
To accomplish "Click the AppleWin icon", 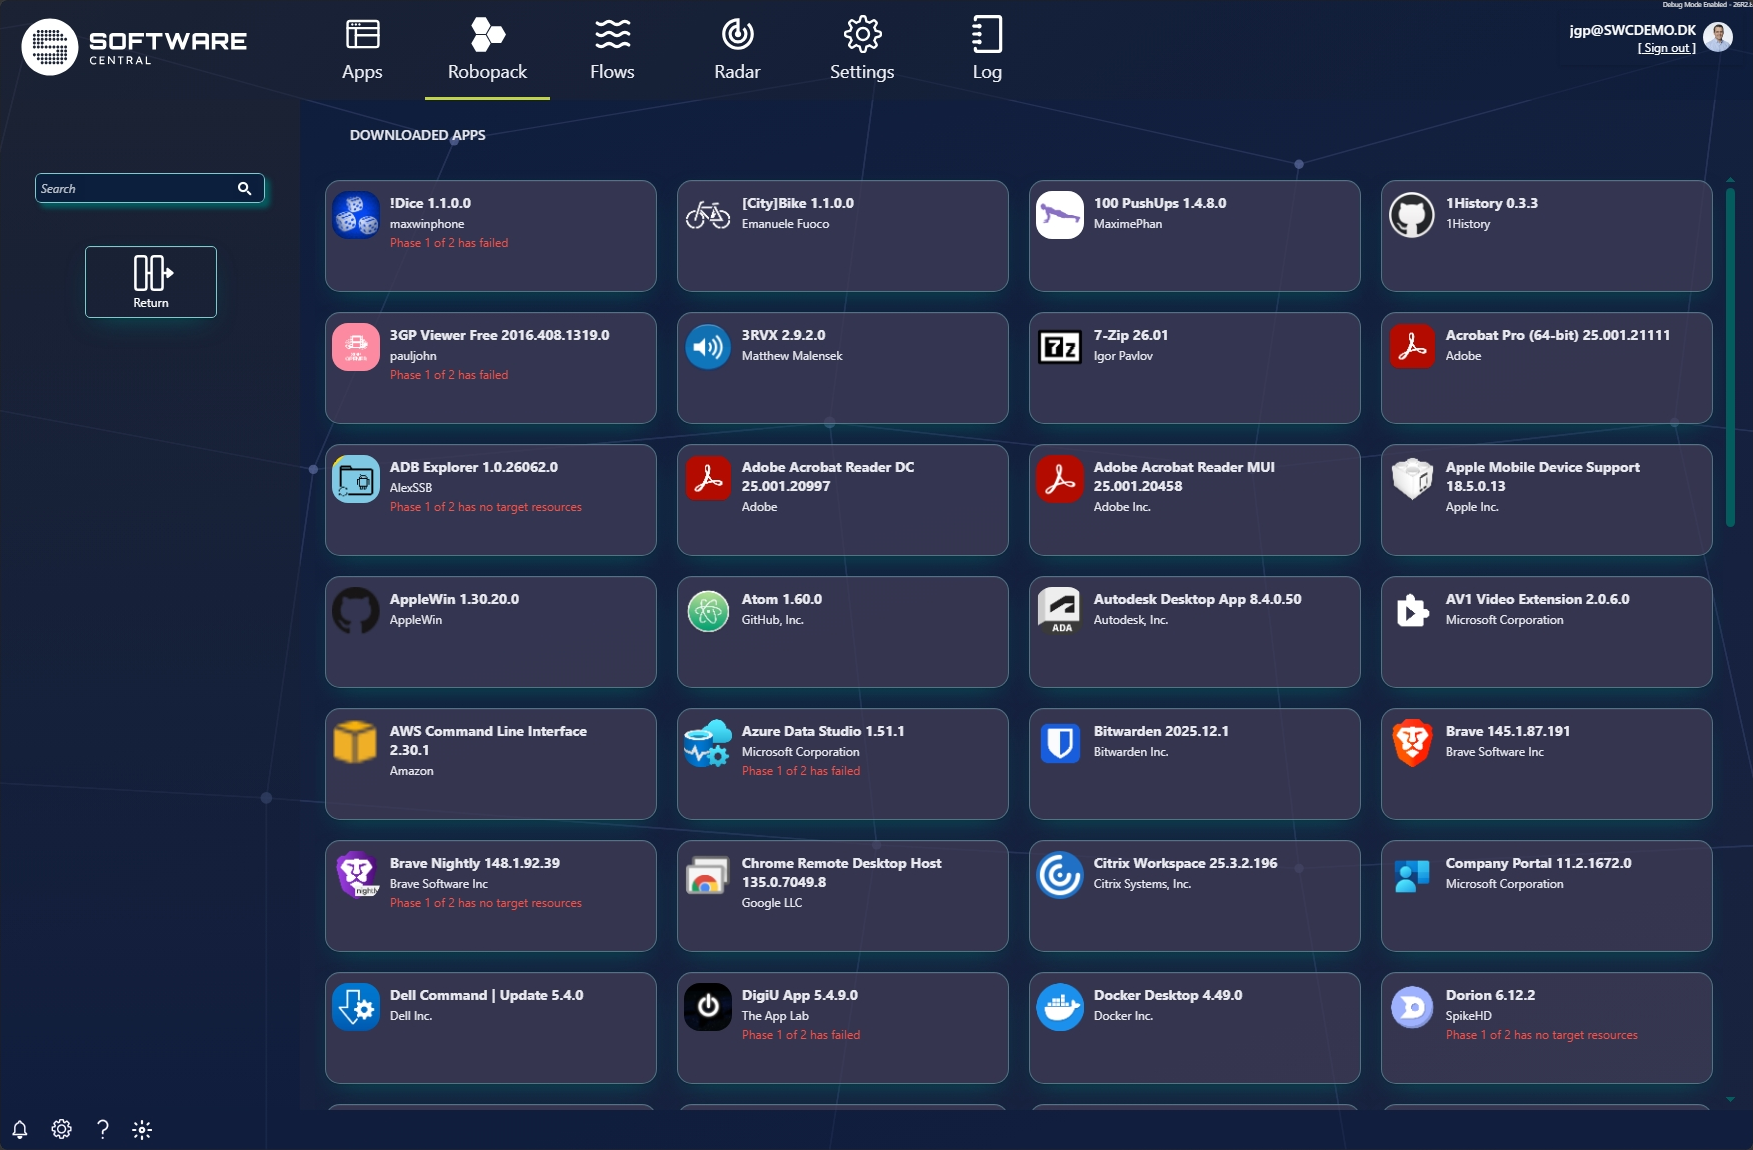I will pos(356,611).
